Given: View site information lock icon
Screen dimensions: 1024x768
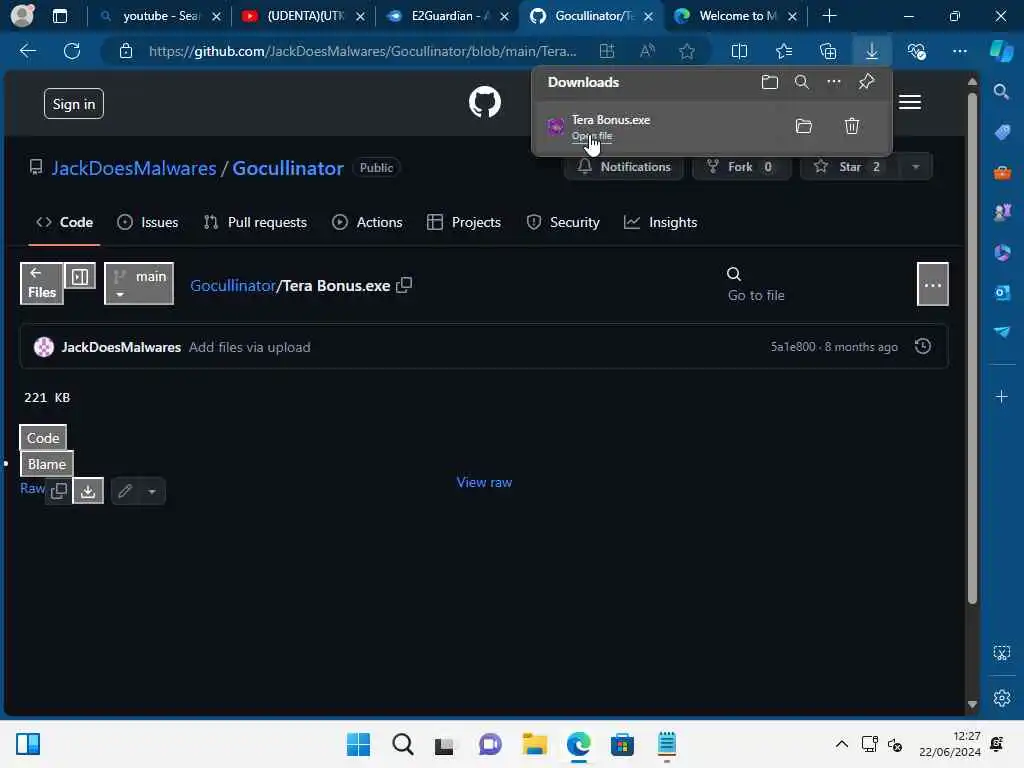Looking at the screenshot, I should 126,51.
